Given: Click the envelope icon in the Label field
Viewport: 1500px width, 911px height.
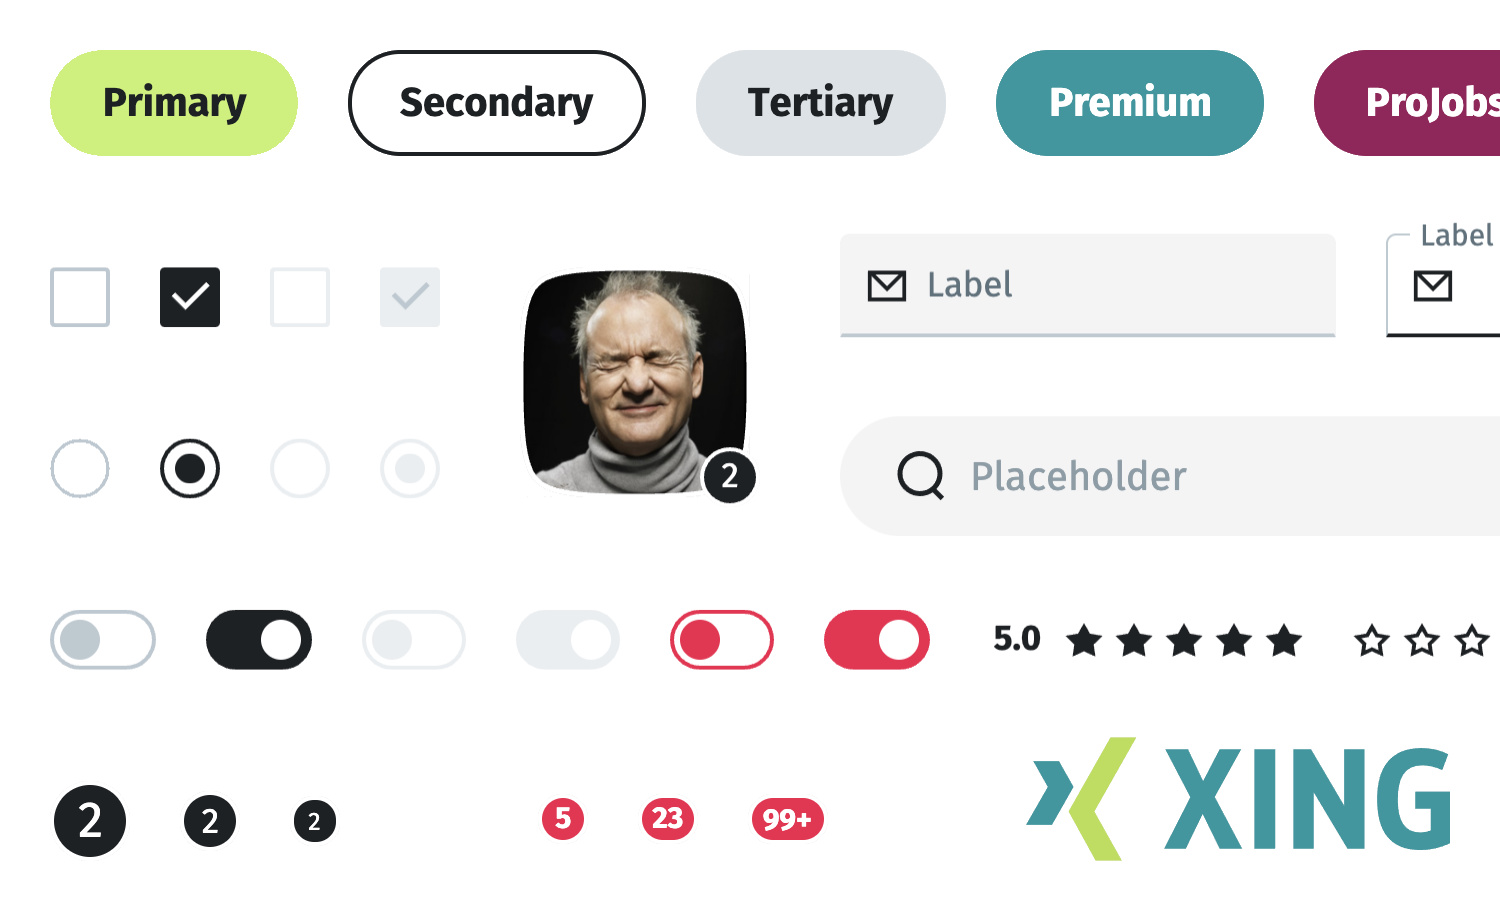Looking at the screenshot, I should click(886, 286).
